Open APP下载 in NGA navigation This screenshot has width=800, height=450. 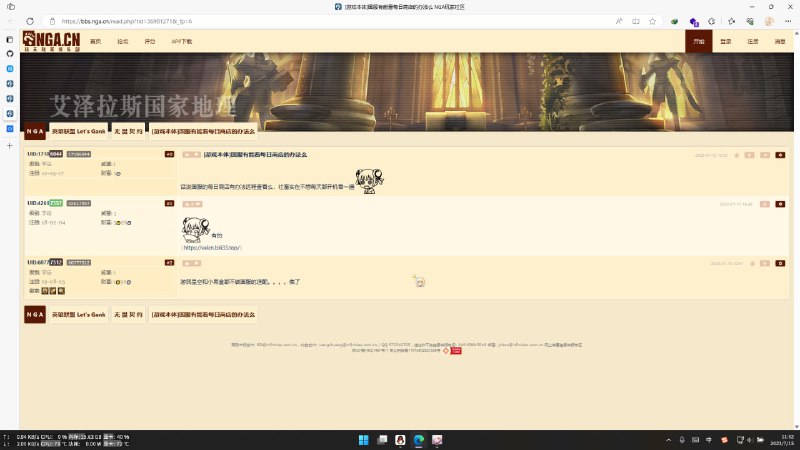182,41
